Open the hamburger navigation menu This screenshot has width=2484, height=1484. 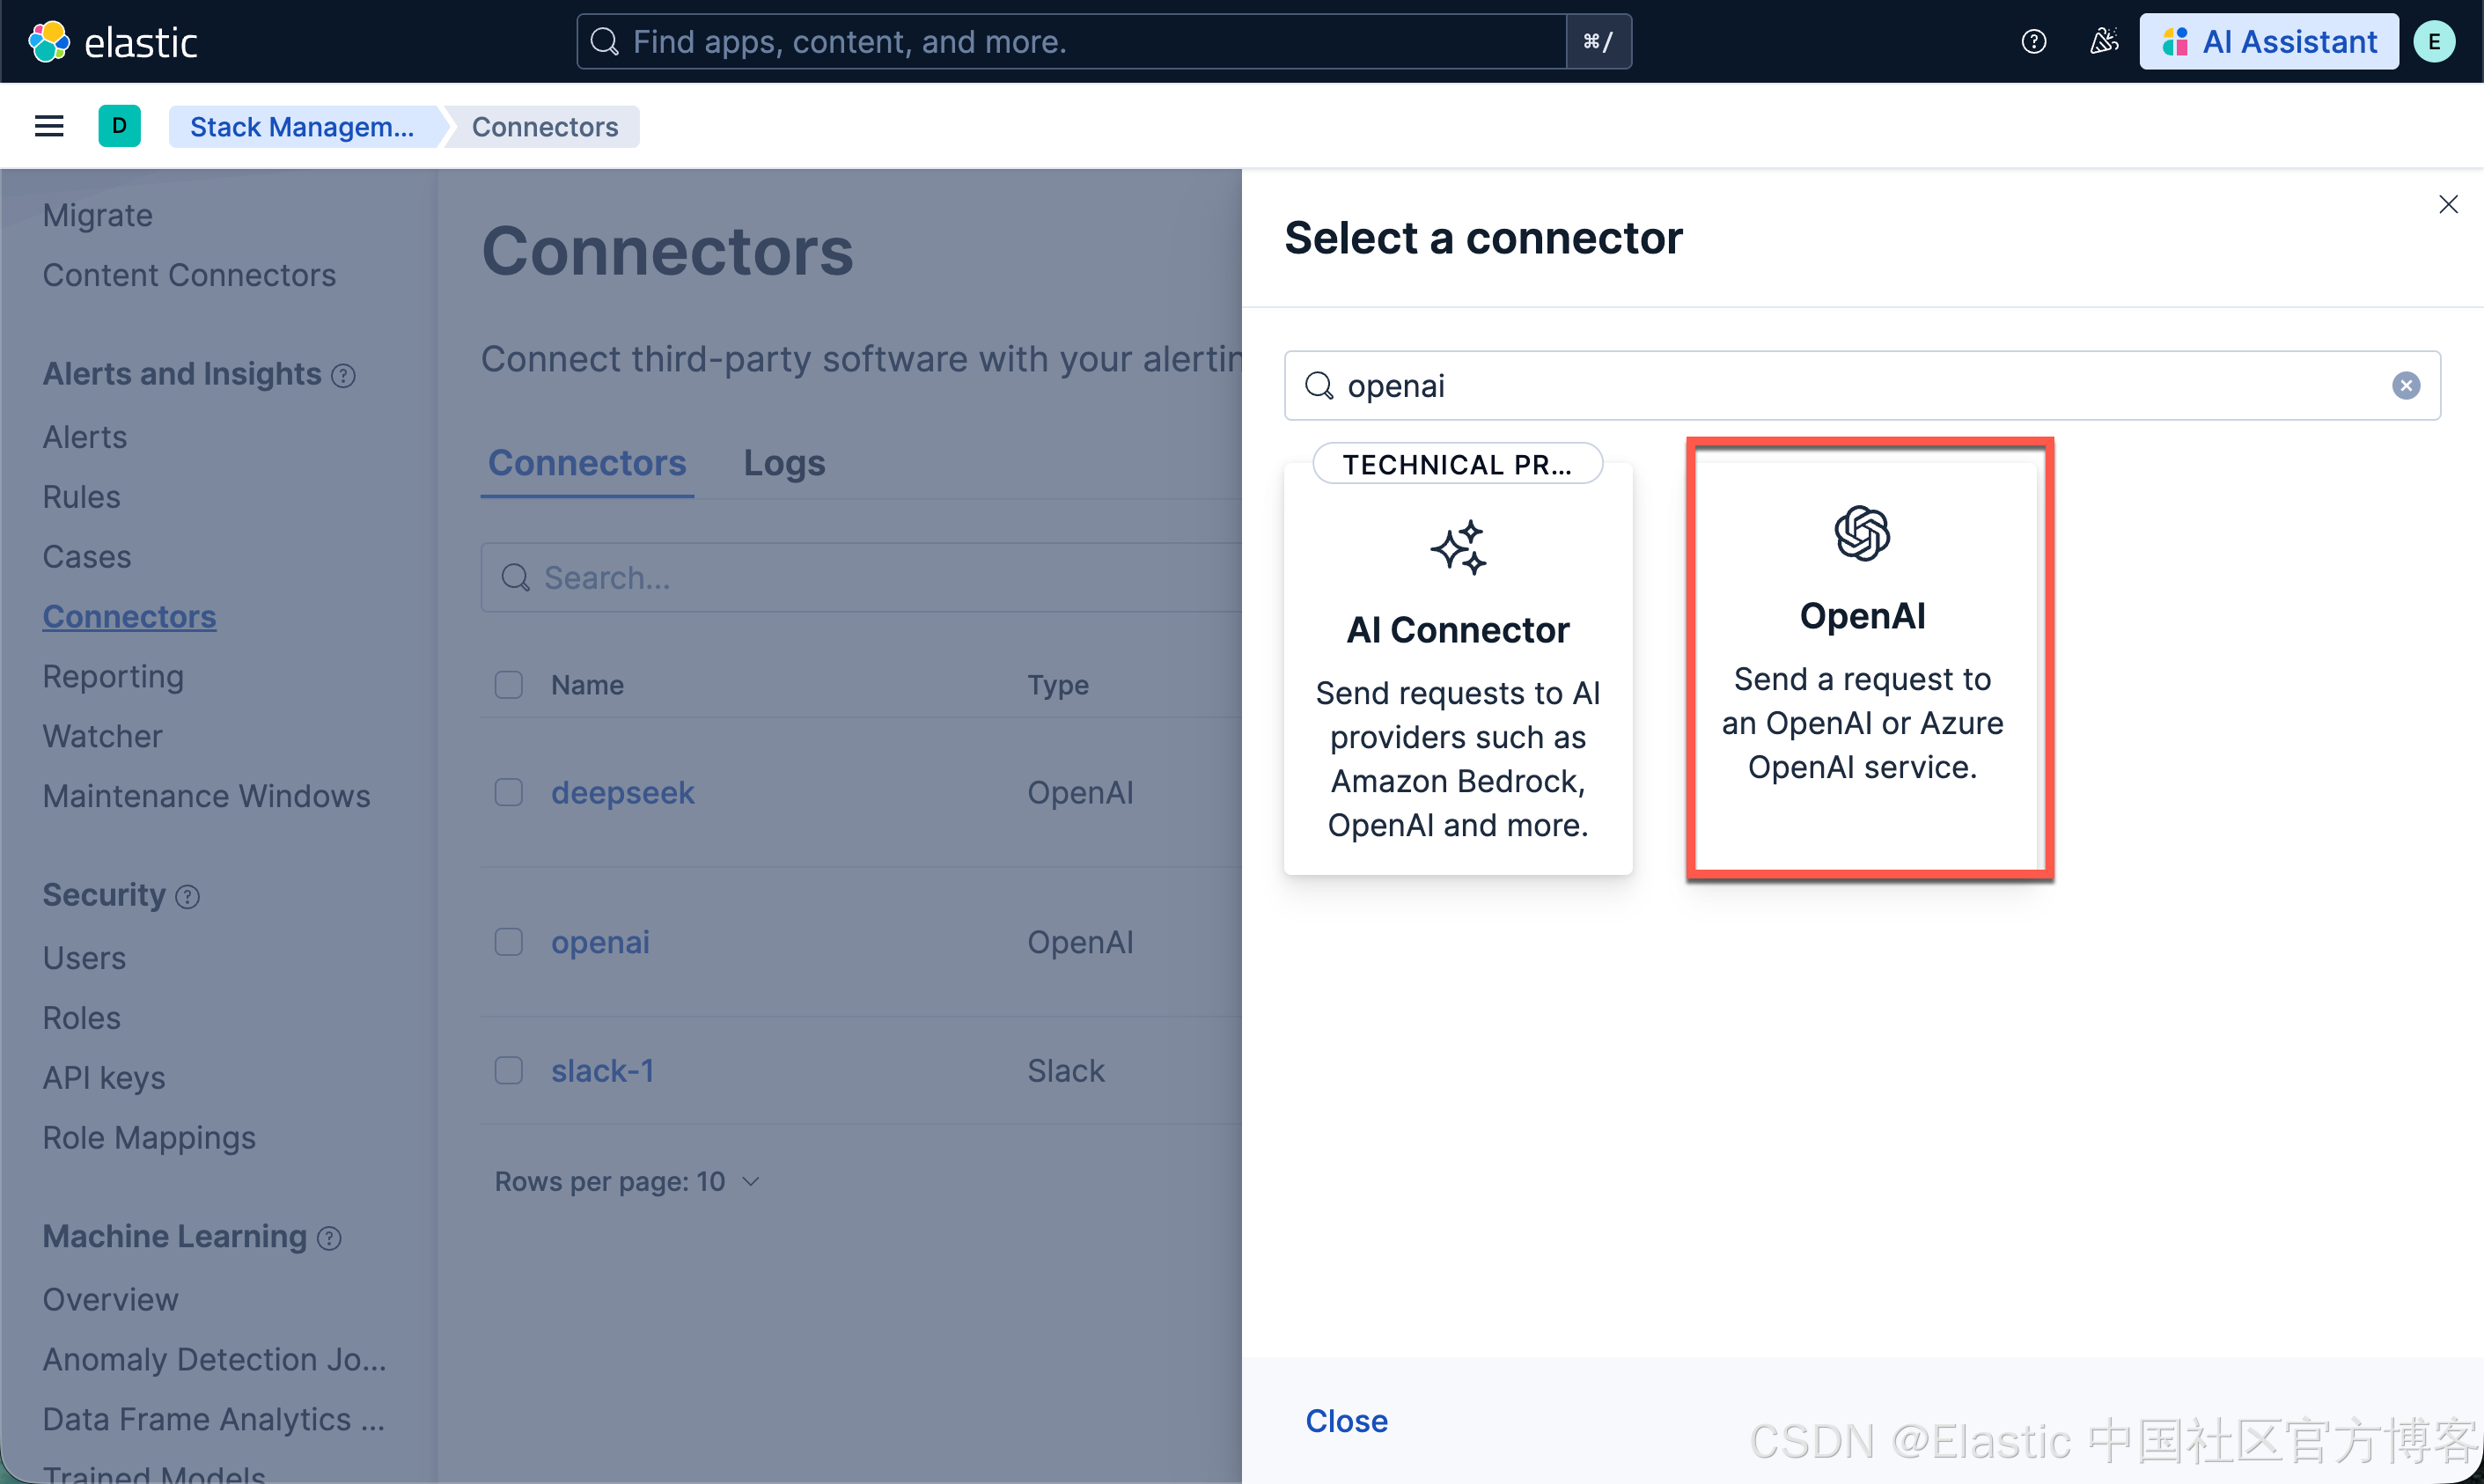[48, 126]
